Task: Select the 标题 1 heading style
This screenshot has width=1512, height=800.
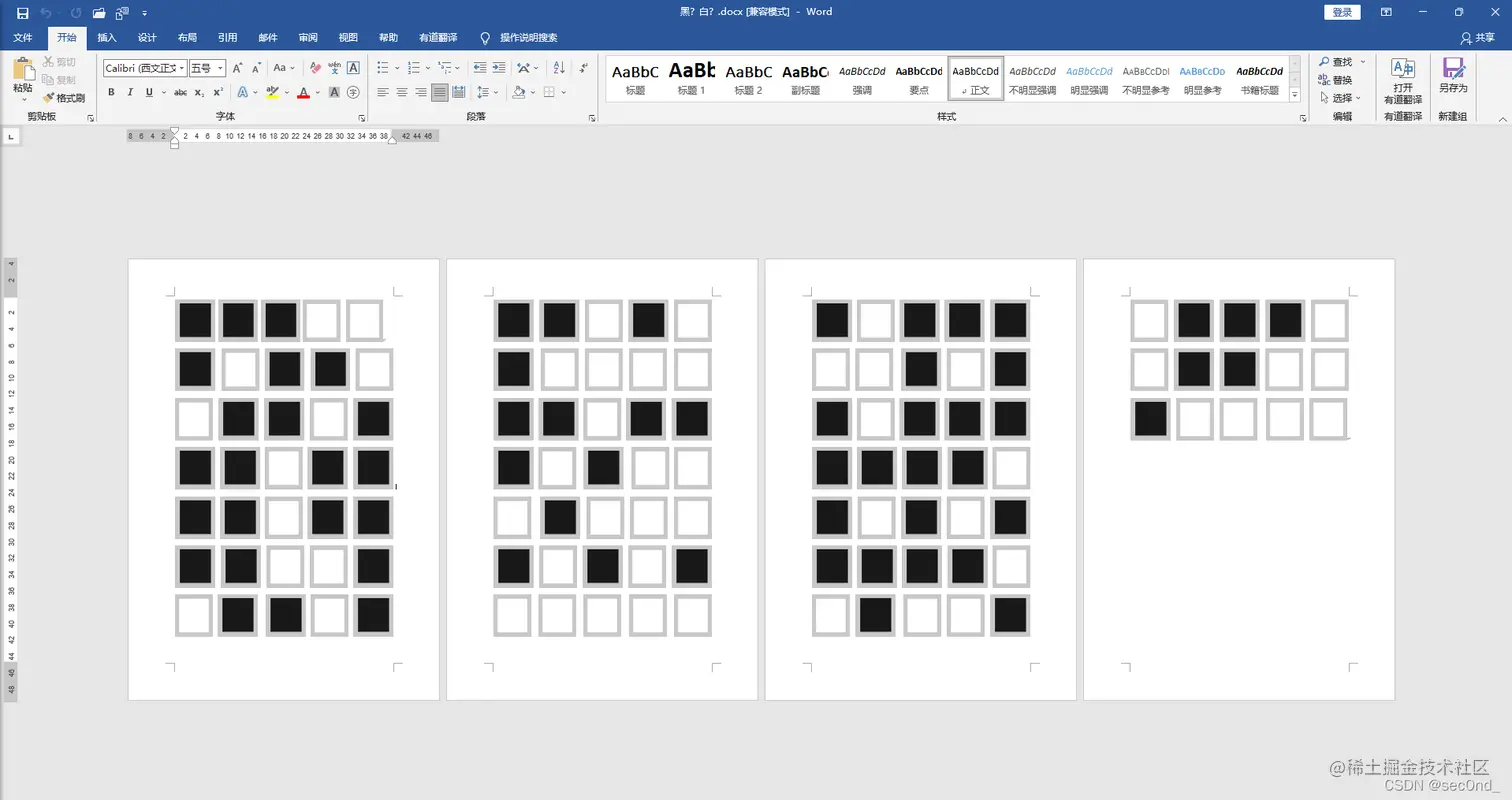Action: click(x=692, y=79)
